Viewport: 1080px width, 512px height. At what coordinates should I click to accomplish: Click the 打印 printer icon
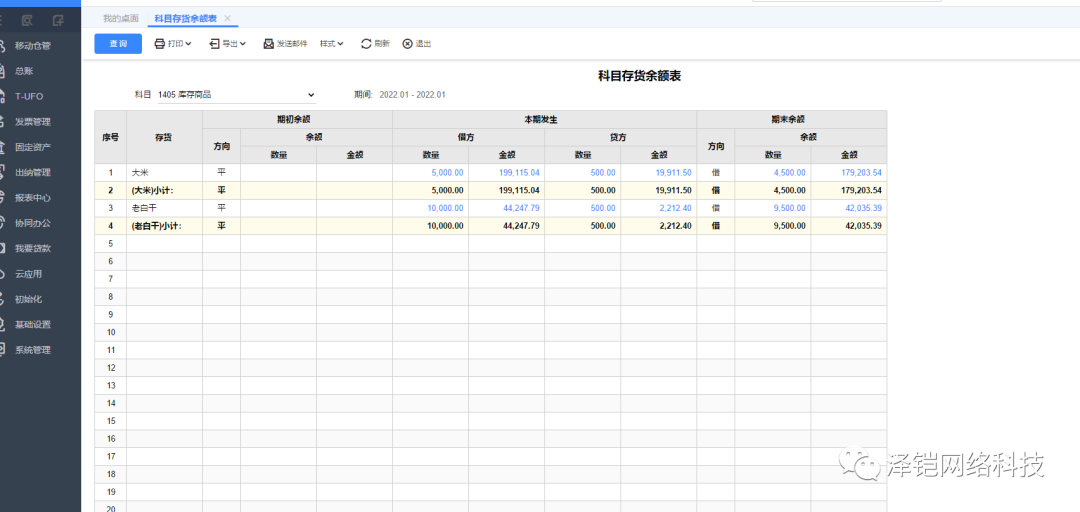point(160,44)
